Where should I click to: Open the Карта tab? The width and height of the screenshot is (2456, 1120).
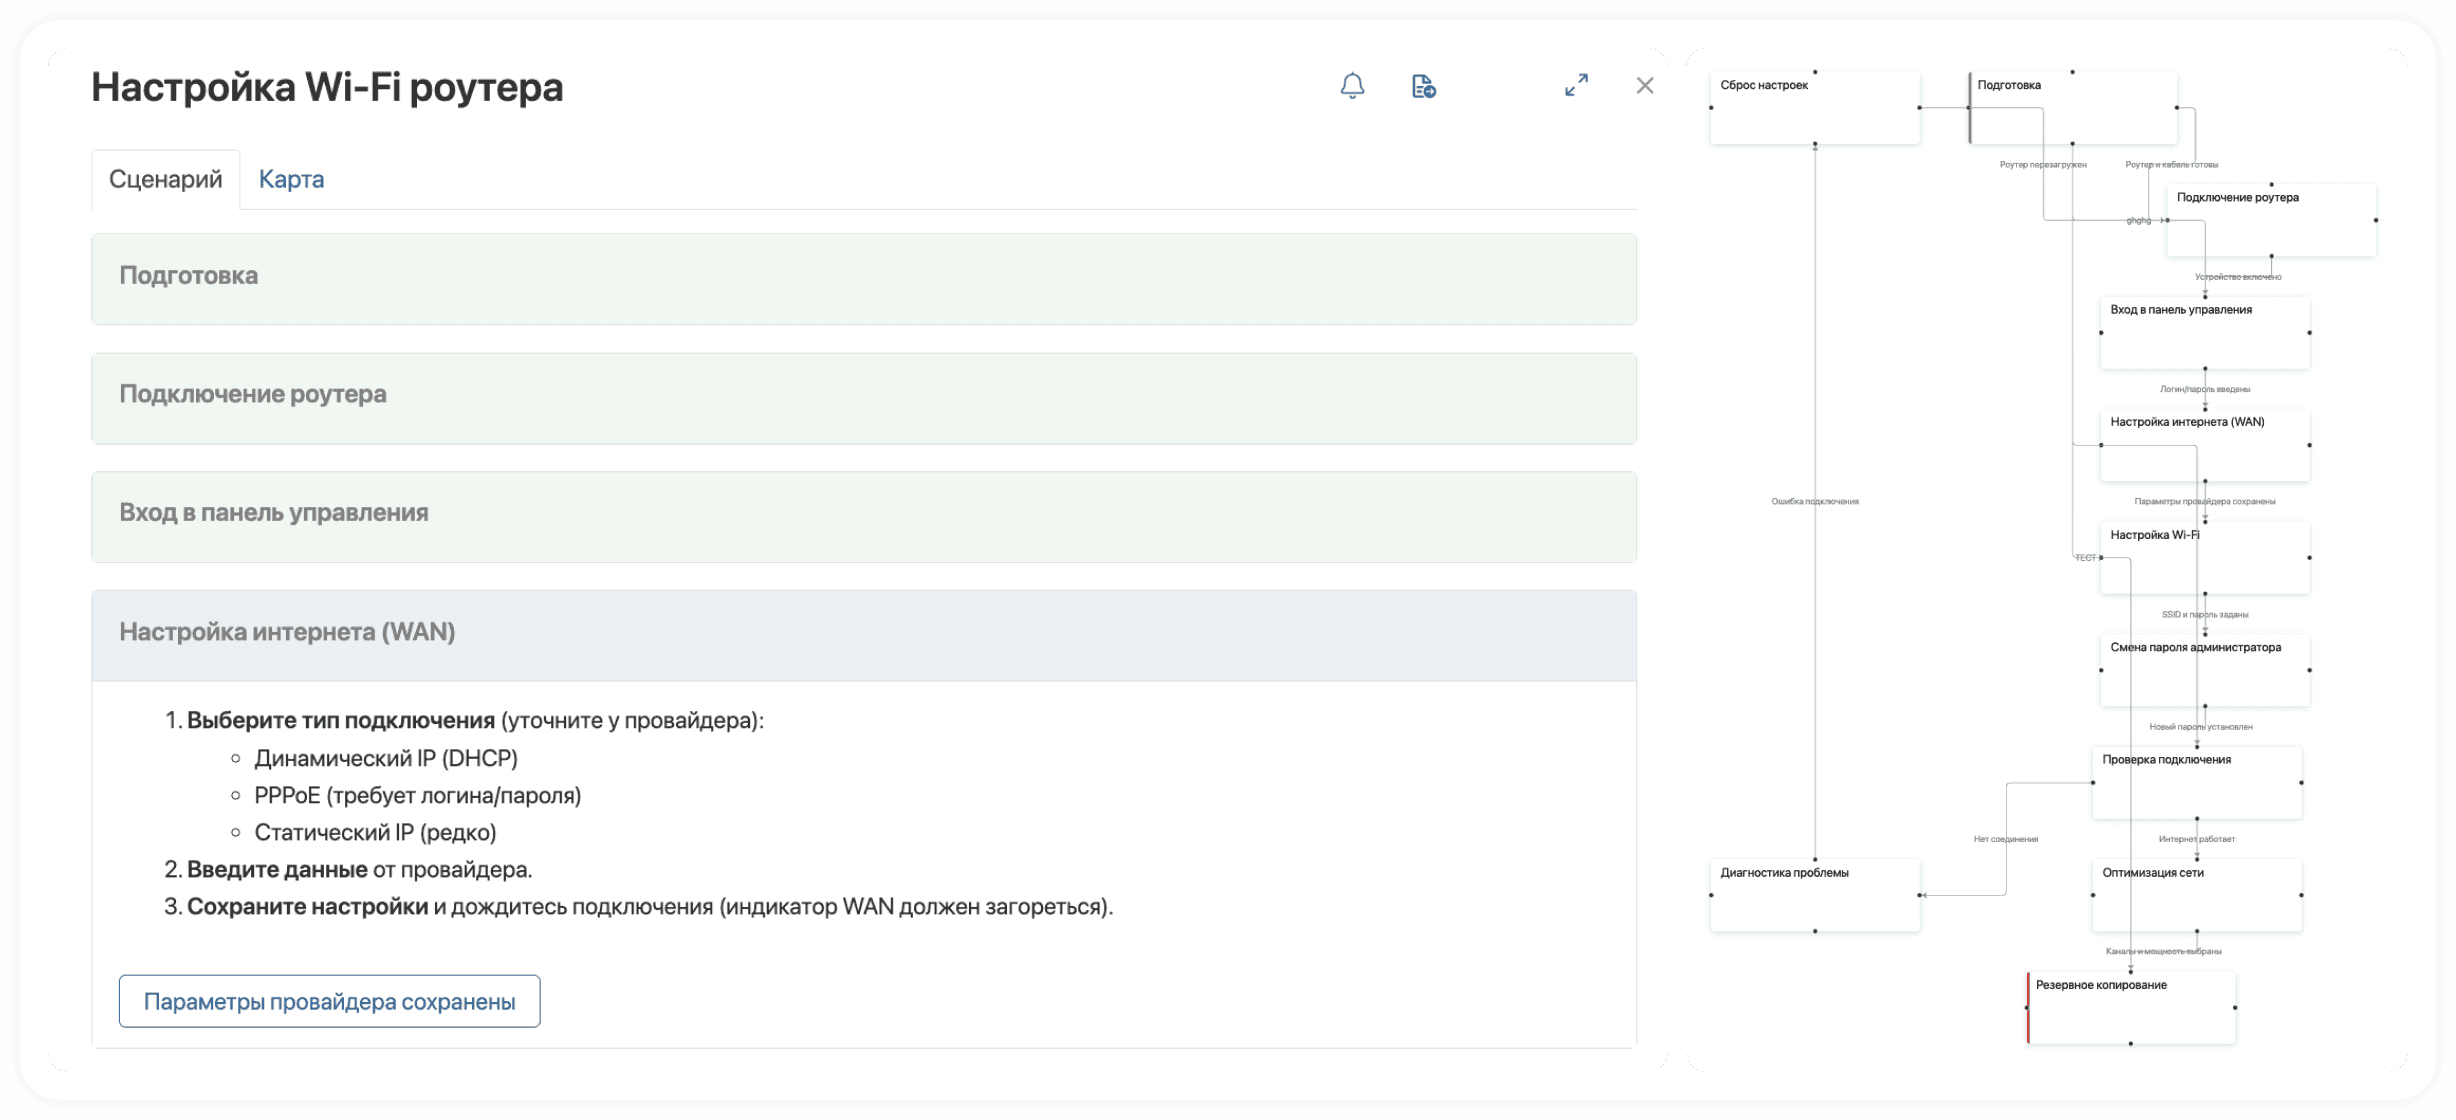pyautogui.click(x=291, y=179)
